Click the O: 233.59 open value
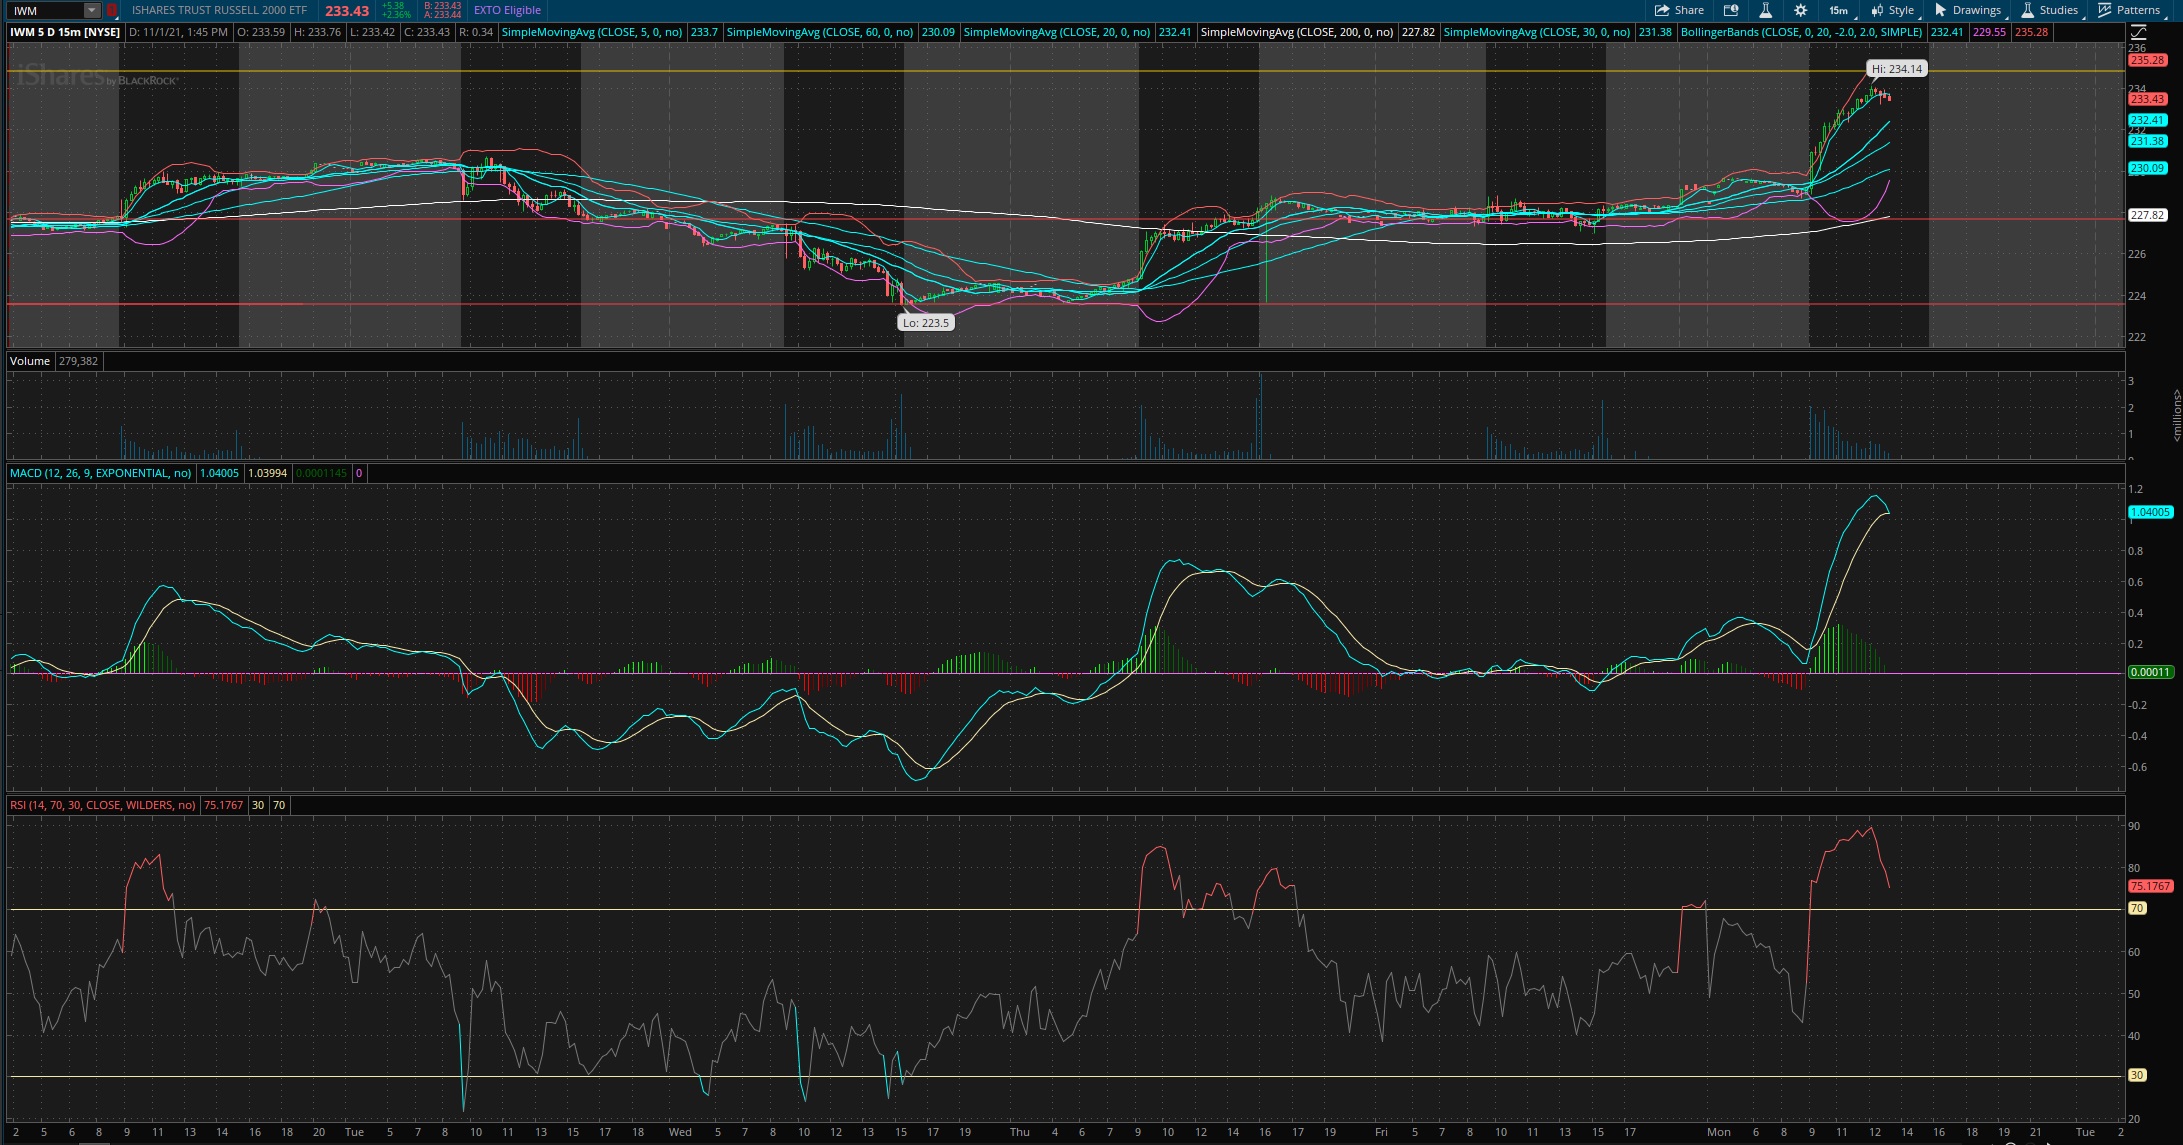Screen dimensions: 2183x1145 (260, 32)
